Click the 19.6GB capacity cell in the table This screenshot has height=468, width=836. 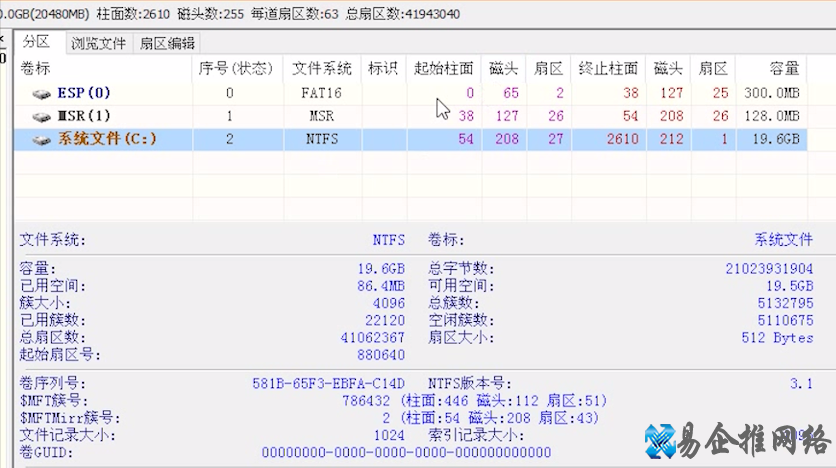pyautogui.click(x=776, y=139)
